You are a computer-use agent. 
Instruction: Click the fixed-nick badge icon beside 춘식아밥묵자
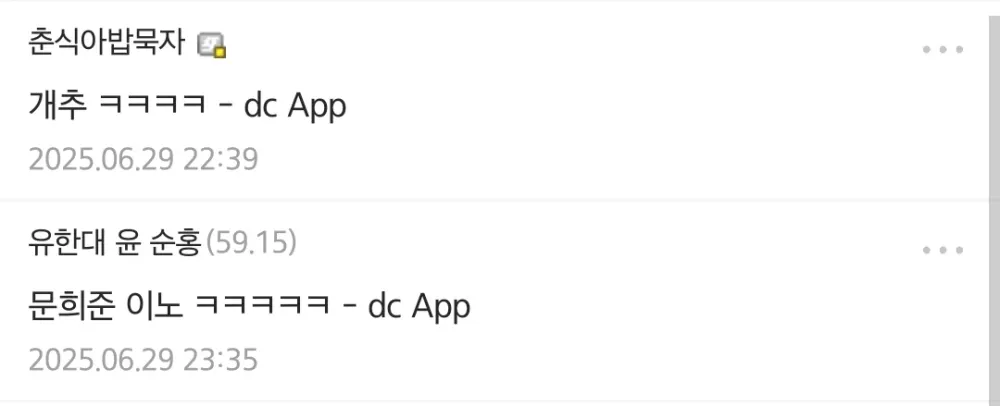(212, 45)
